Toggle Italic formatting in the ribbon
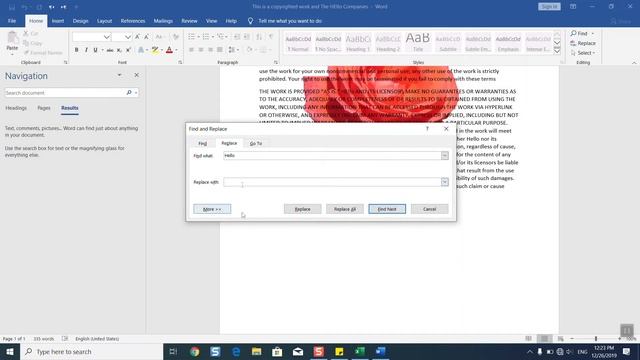 (86, 50)
